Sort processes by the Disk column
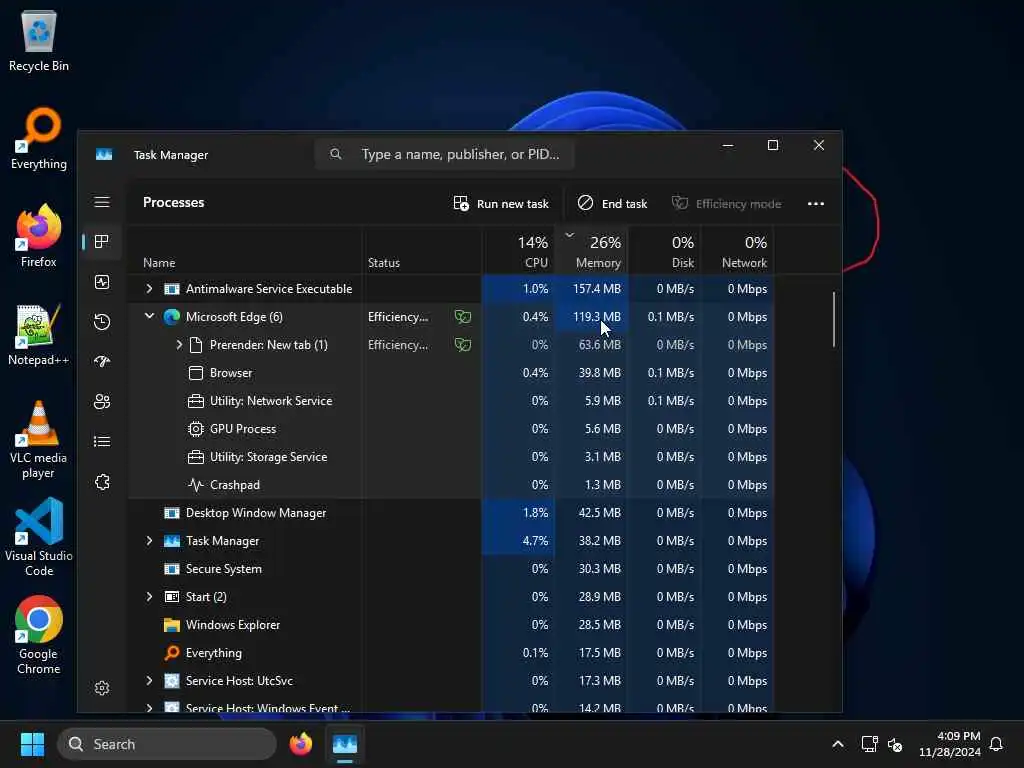The height and width of the screenshot is (768, 1024). tap(664, 250)
